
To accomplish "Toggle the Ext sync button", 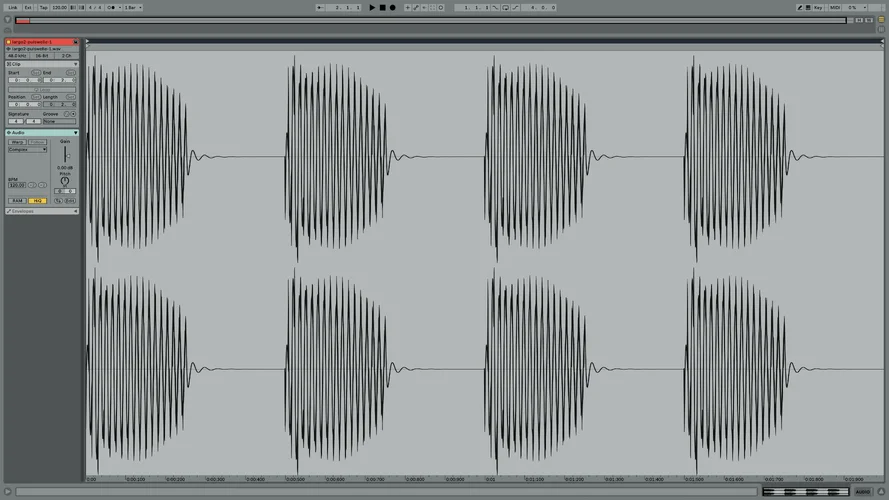I will (28, 8).
